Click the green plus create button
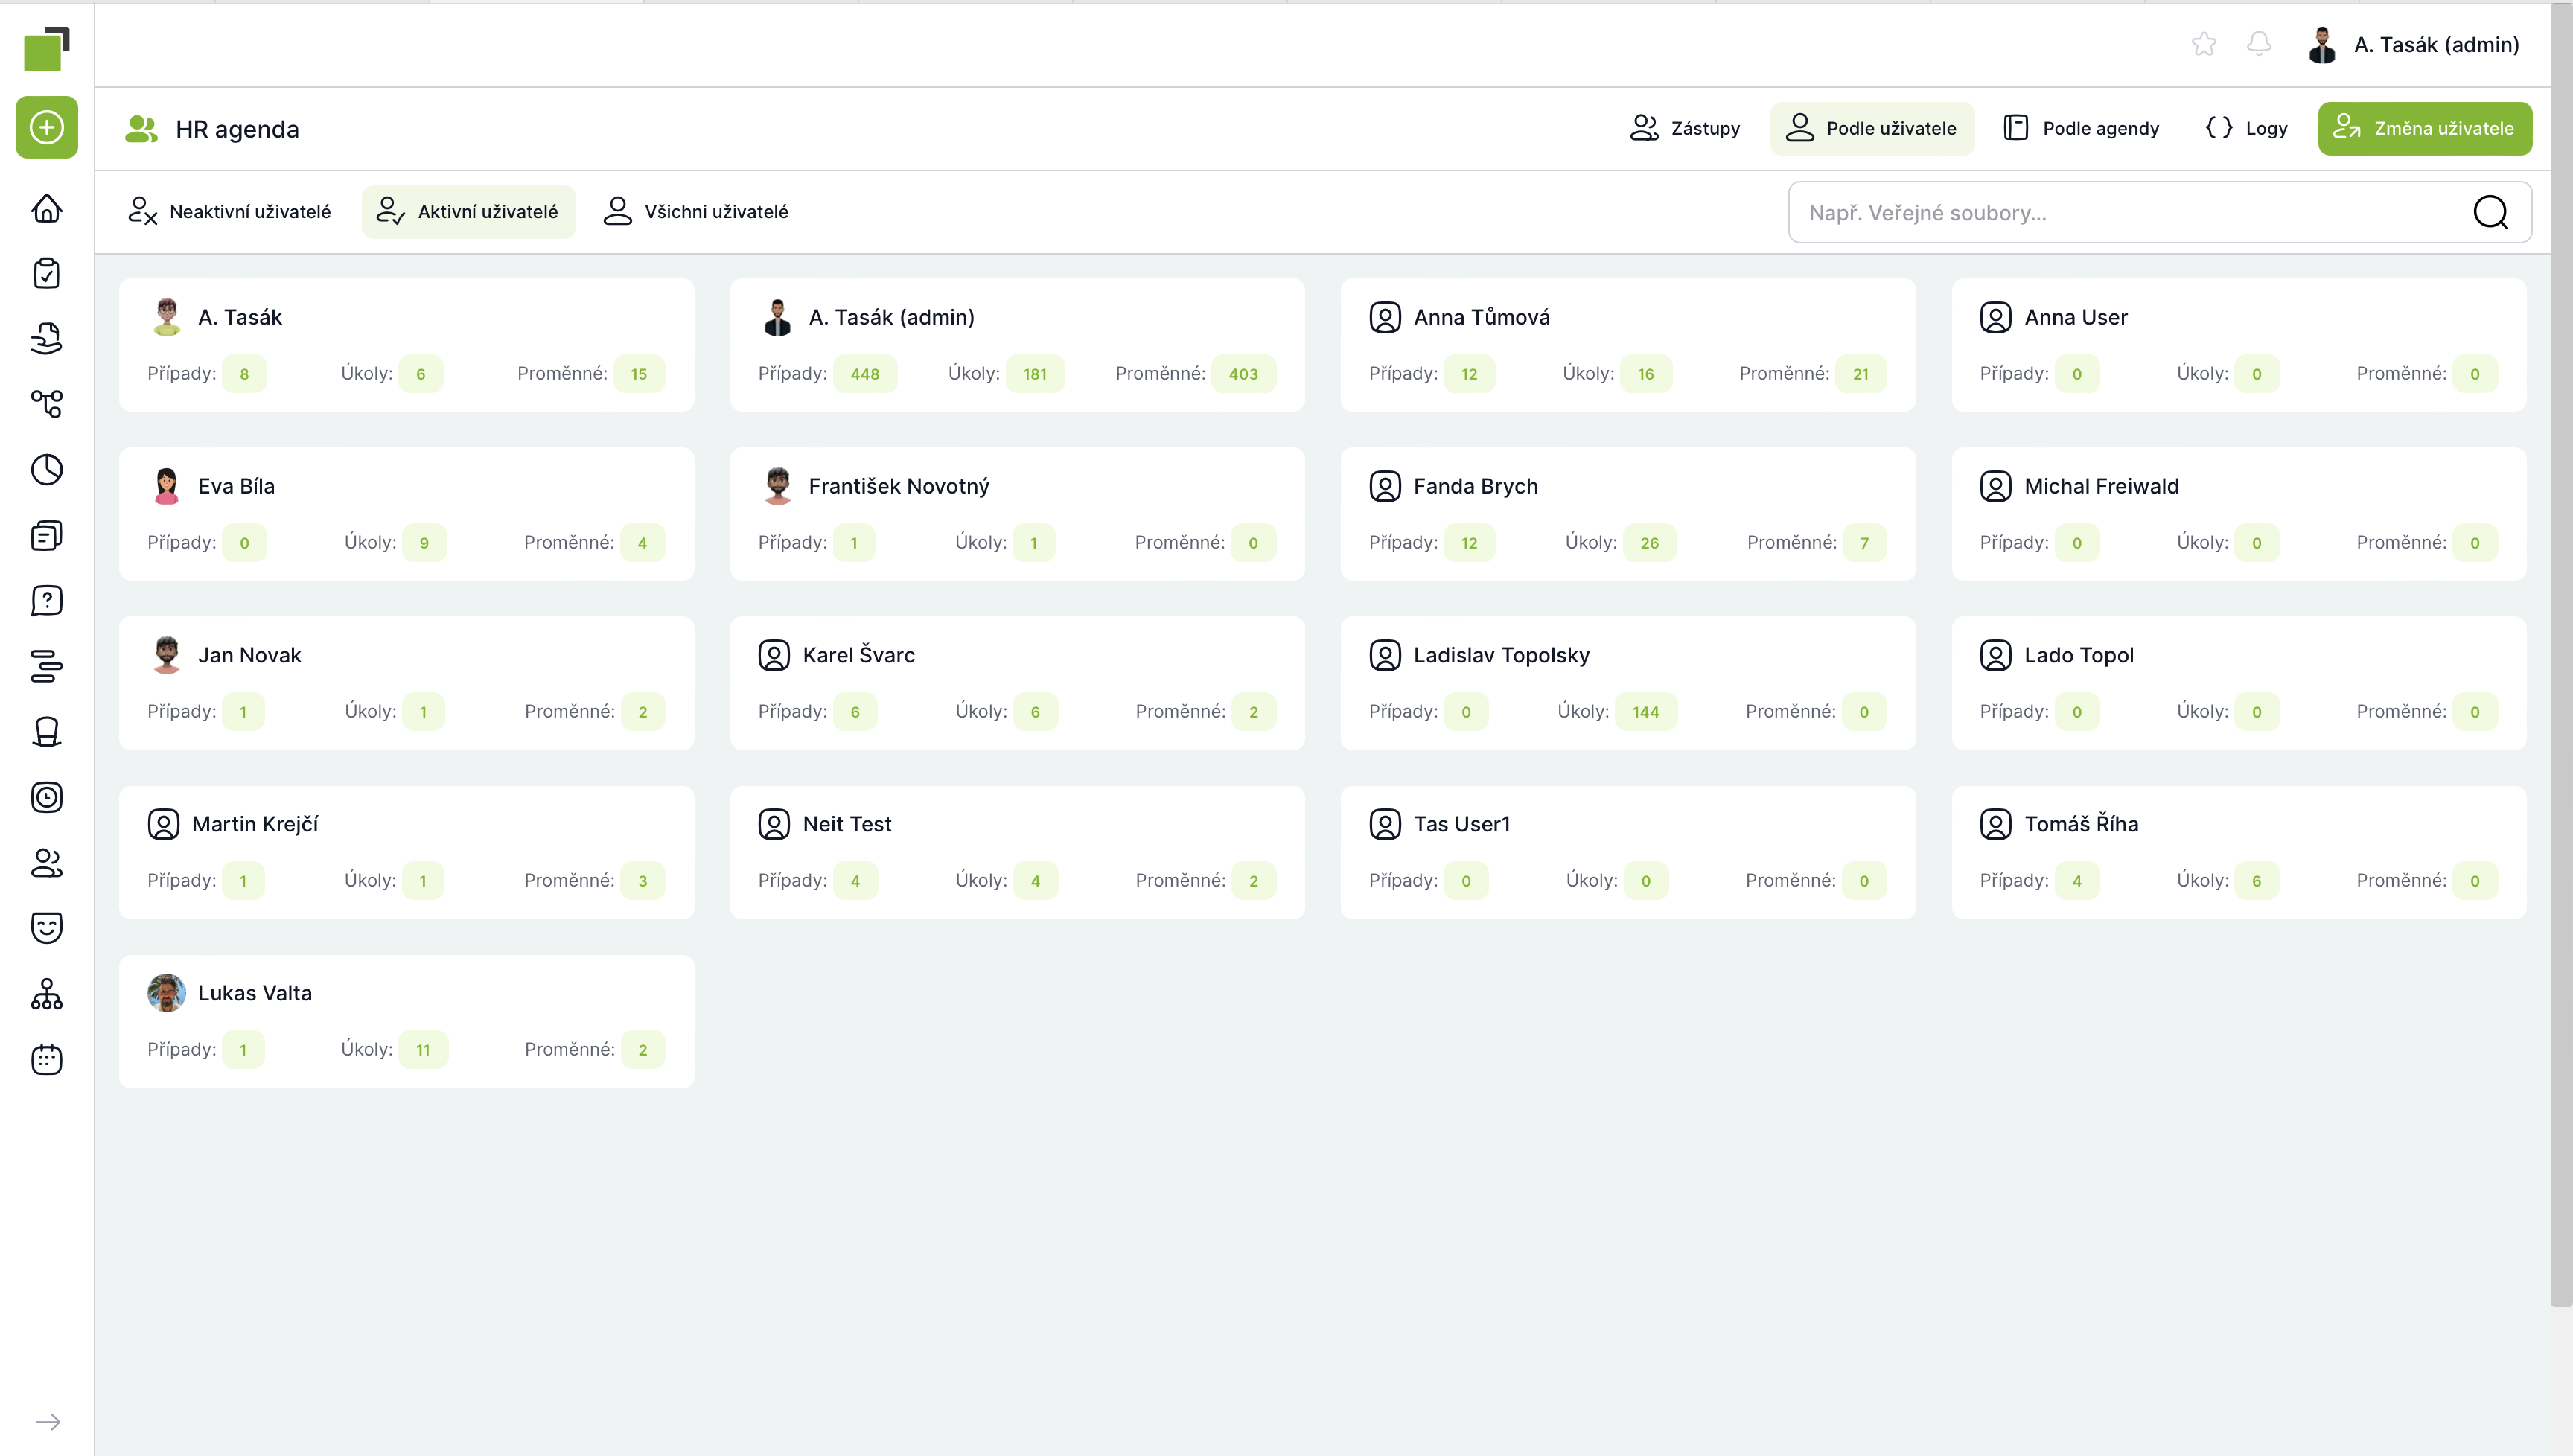Viewport: 2573px width, 1456px height. (46, 127)
